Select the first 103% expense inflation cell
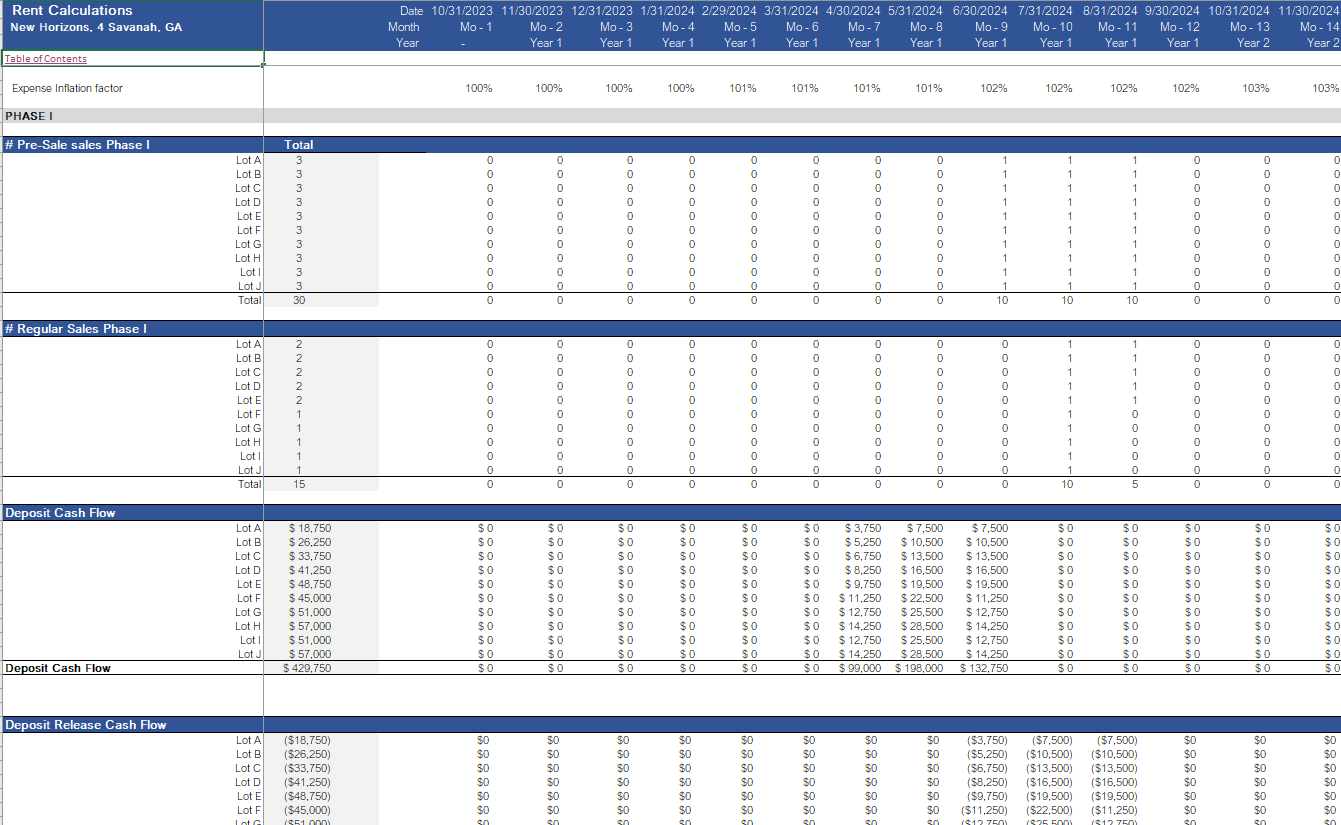 point(1255,88)
